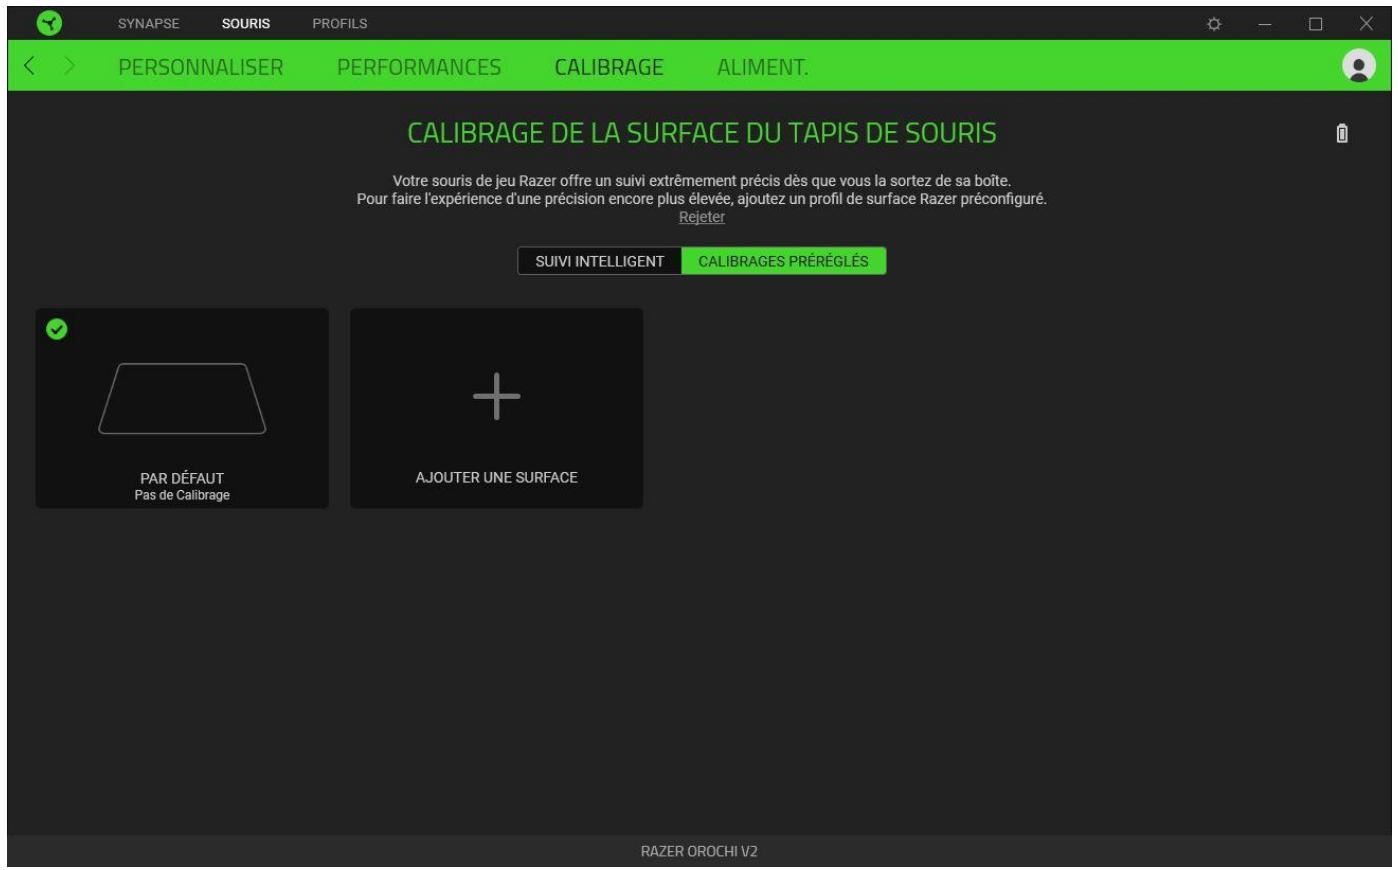Click RAZER OROCHI V2 device name

(699, 852)
